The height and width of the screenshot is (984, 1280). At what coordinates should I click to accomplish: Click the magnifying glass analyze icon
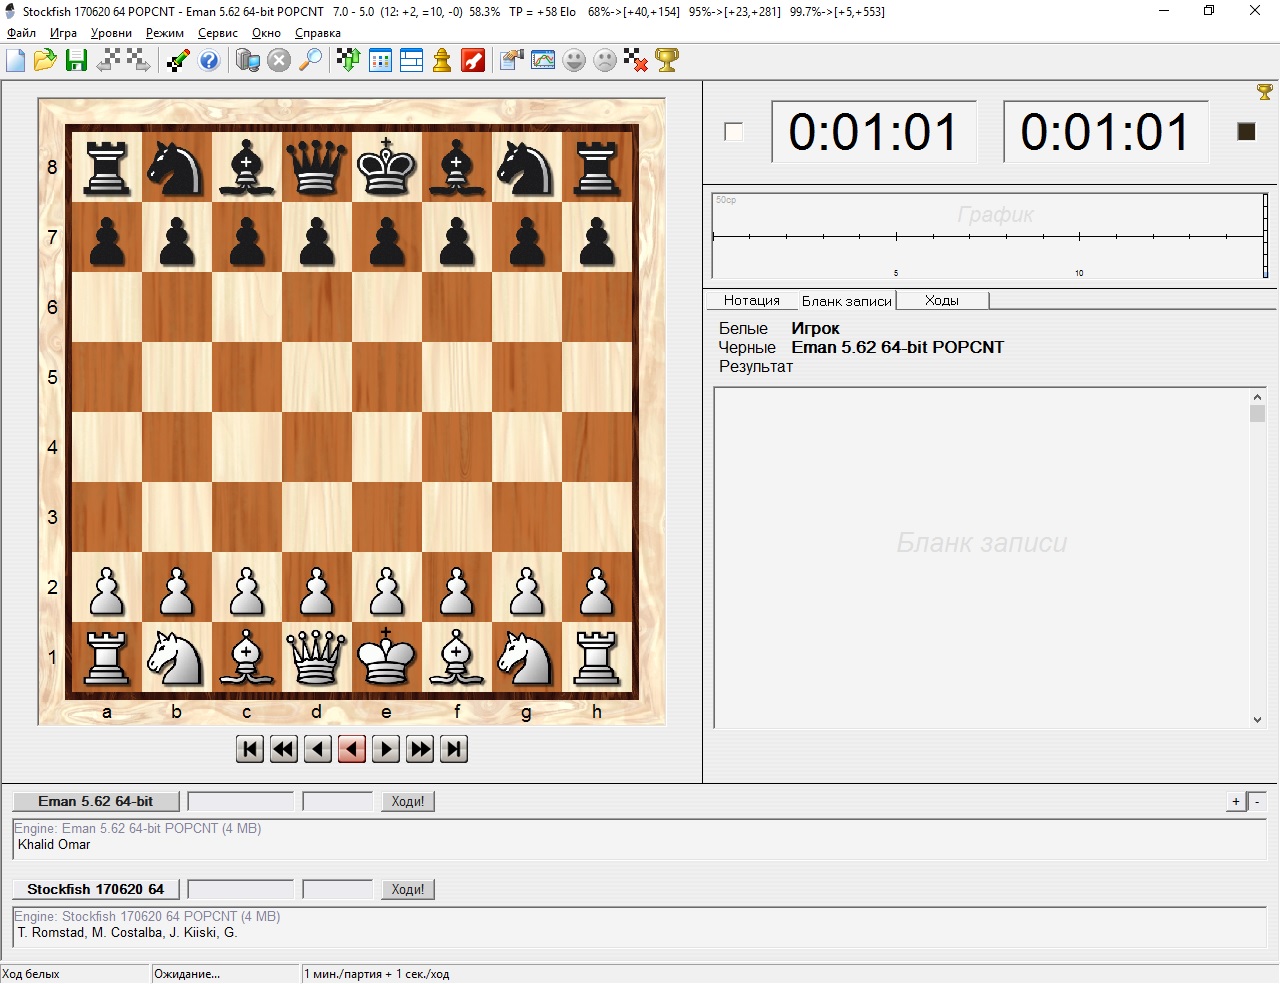310,61
